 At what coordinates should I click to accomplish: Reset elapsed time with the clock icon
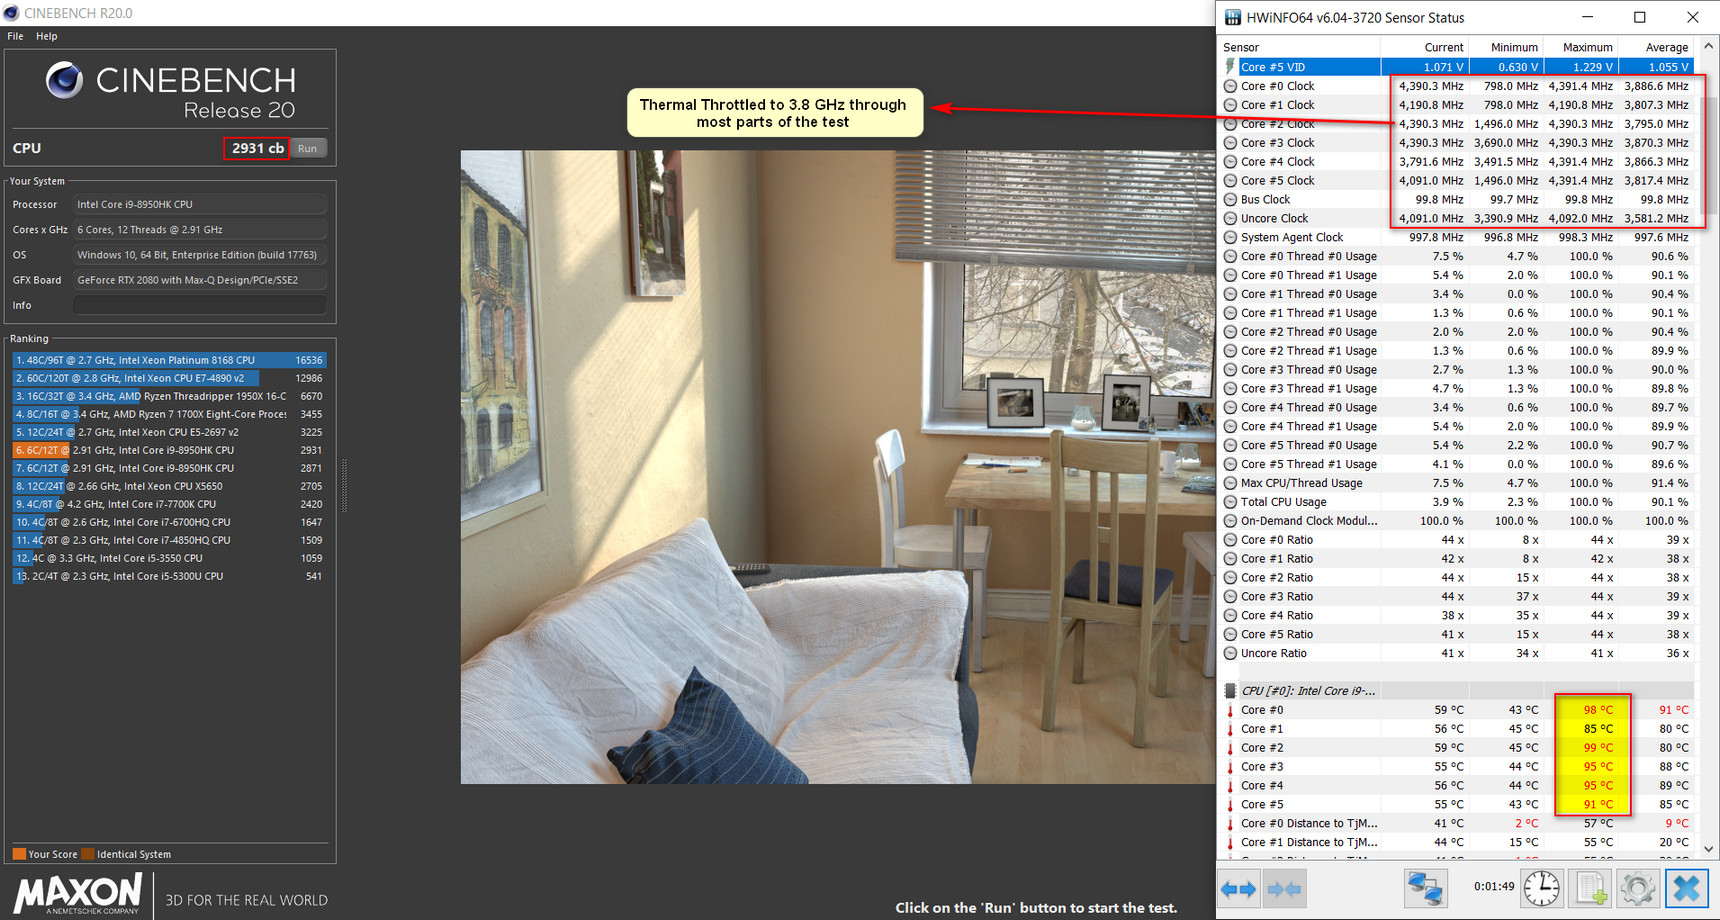(x=1541, y=888)
